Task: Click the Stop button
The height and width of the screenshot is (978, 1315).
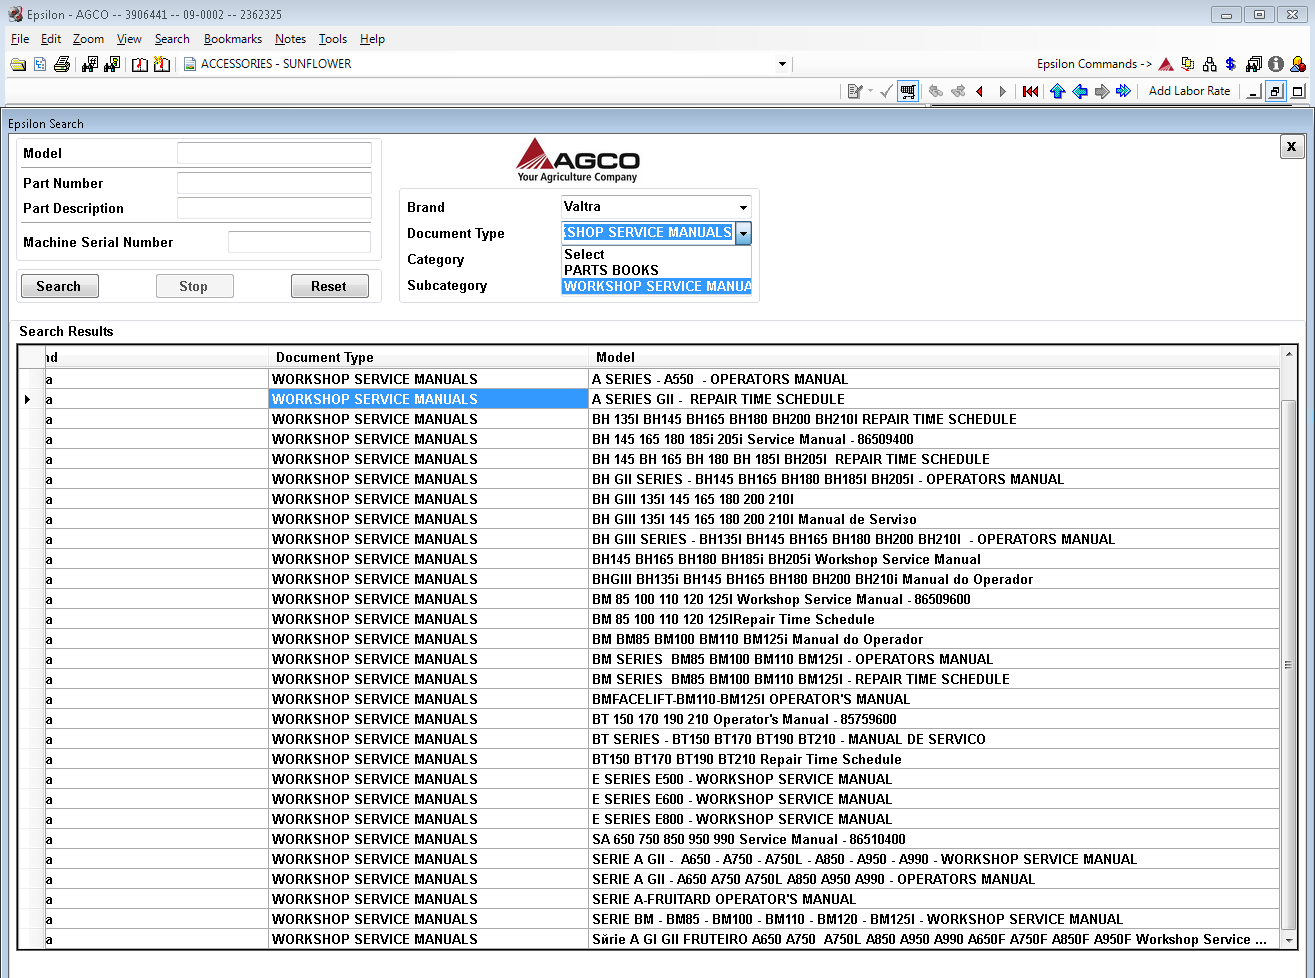Action: coord(194,286)
